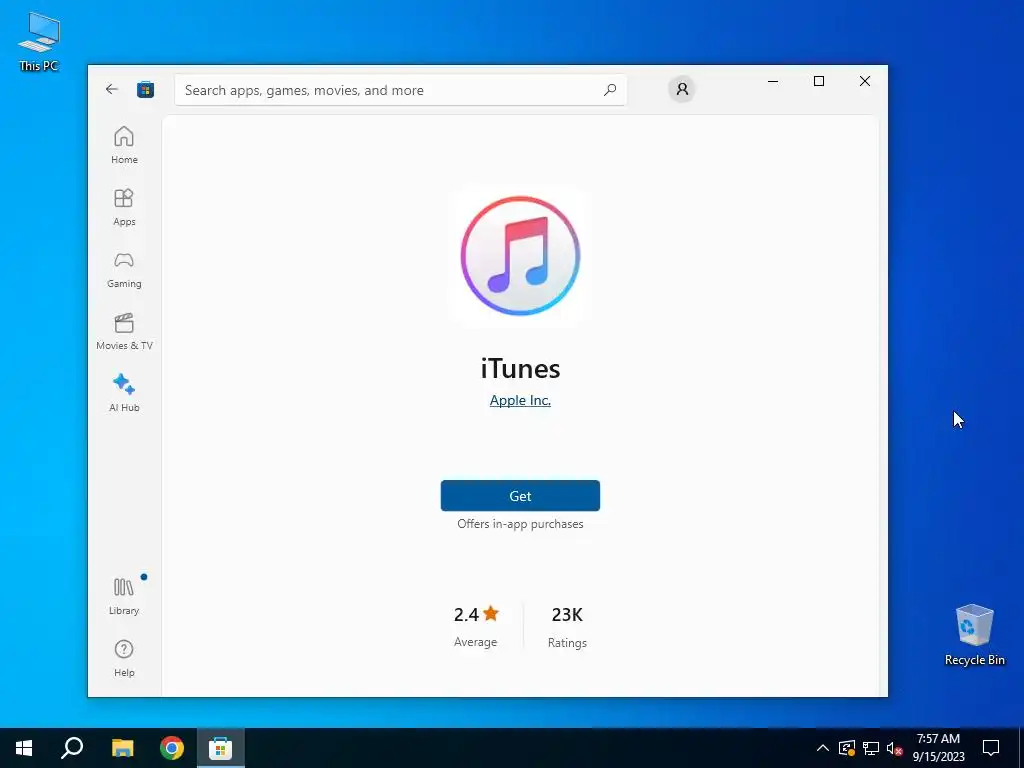
Task: Open the user account profile icon
Action: [x=682, y=89]
